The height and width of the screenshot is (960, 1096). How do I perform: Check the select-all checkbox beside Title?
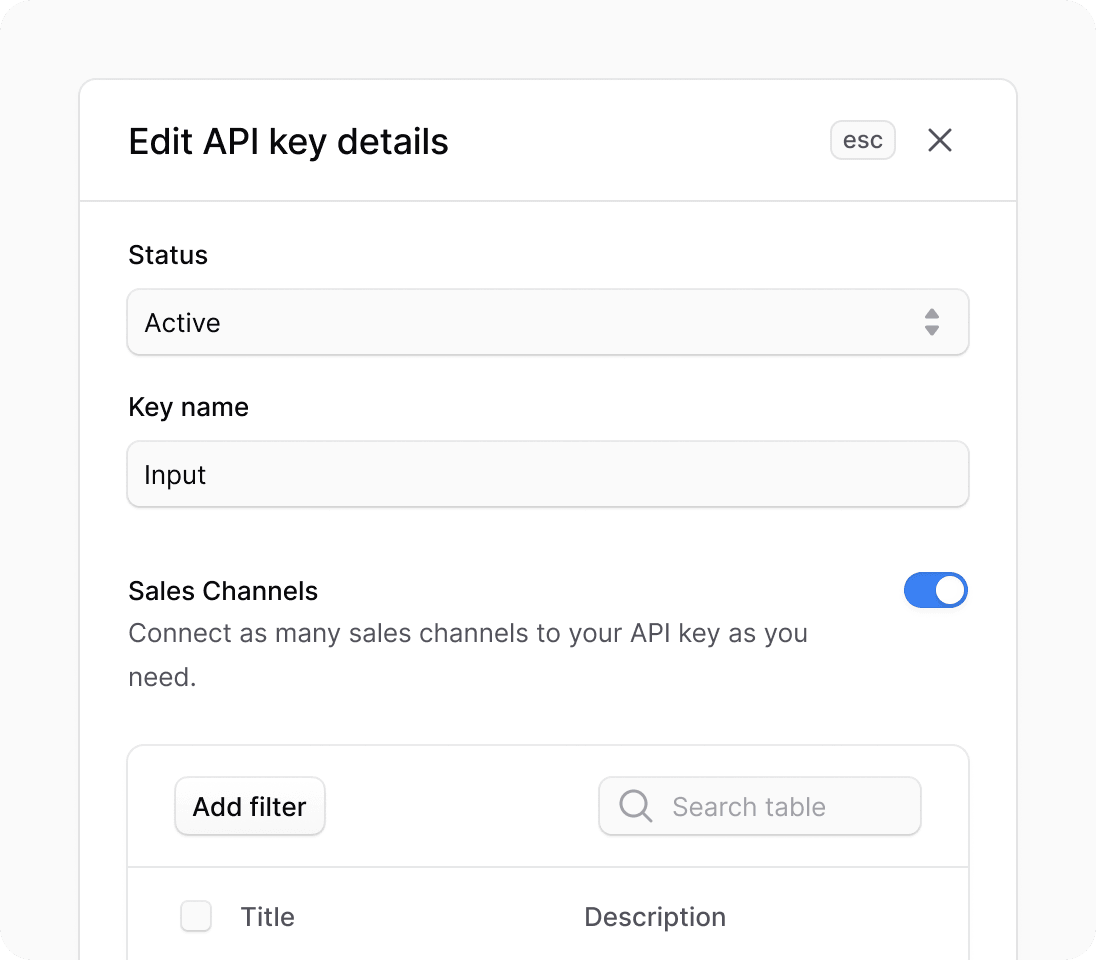click(196, 916)
